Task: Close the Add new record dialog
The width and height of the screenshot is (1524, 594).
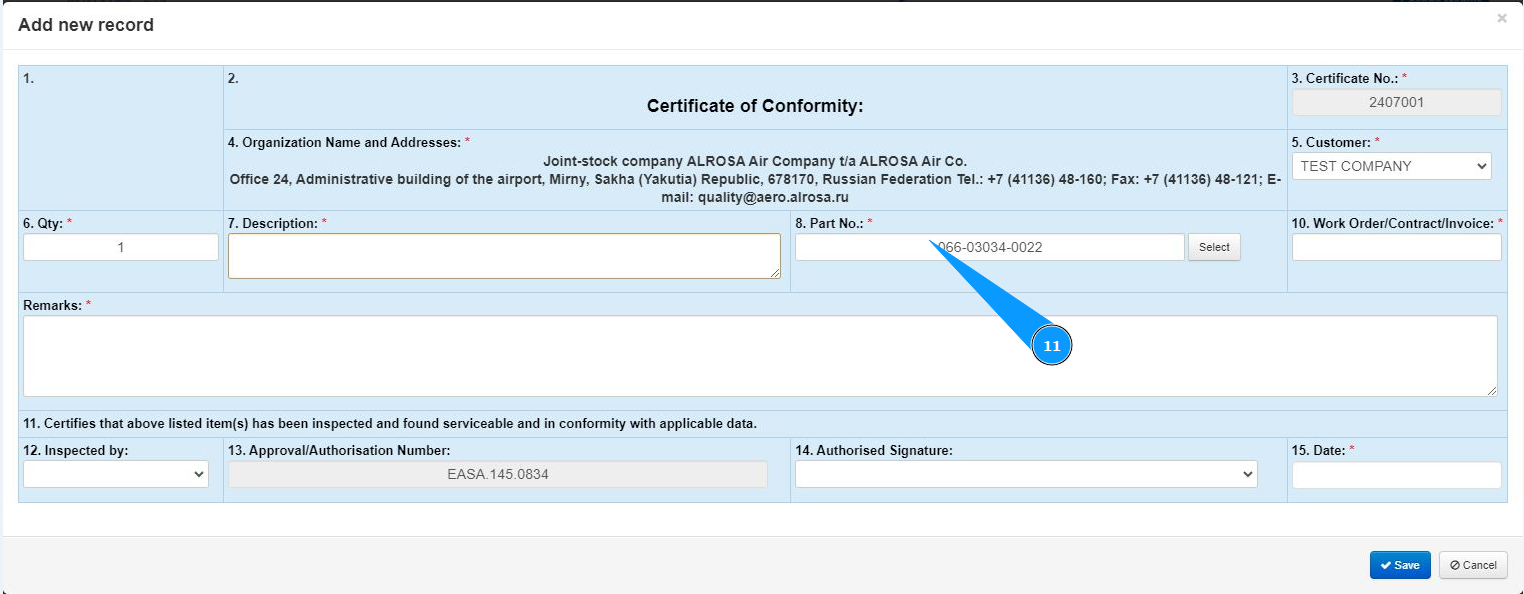Action: (x=1501, y=18)
